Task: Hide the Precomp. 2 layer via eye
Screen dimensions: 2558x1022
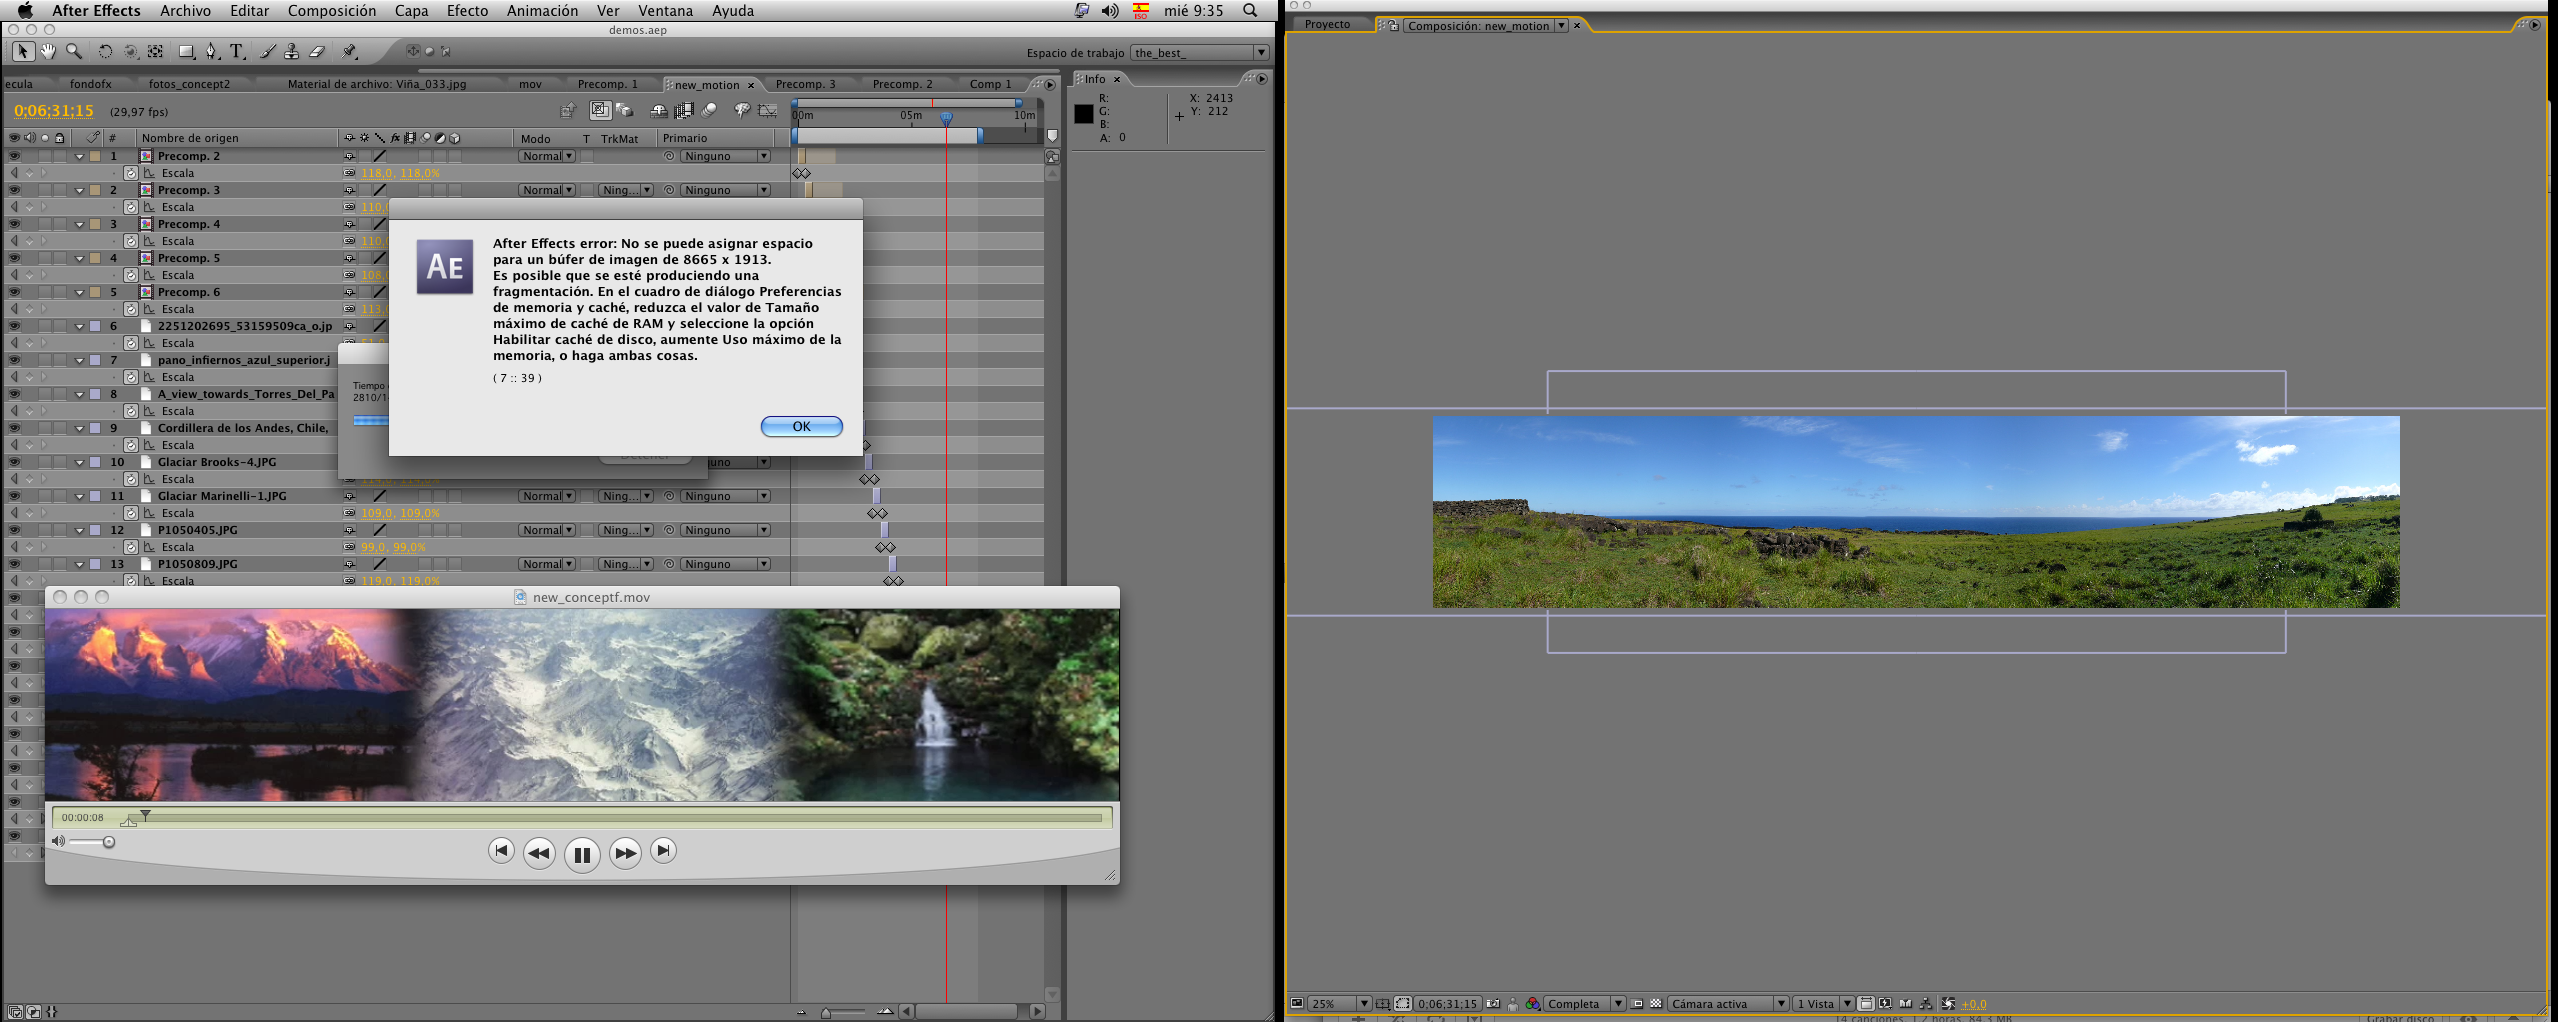Action: (14, 156)
